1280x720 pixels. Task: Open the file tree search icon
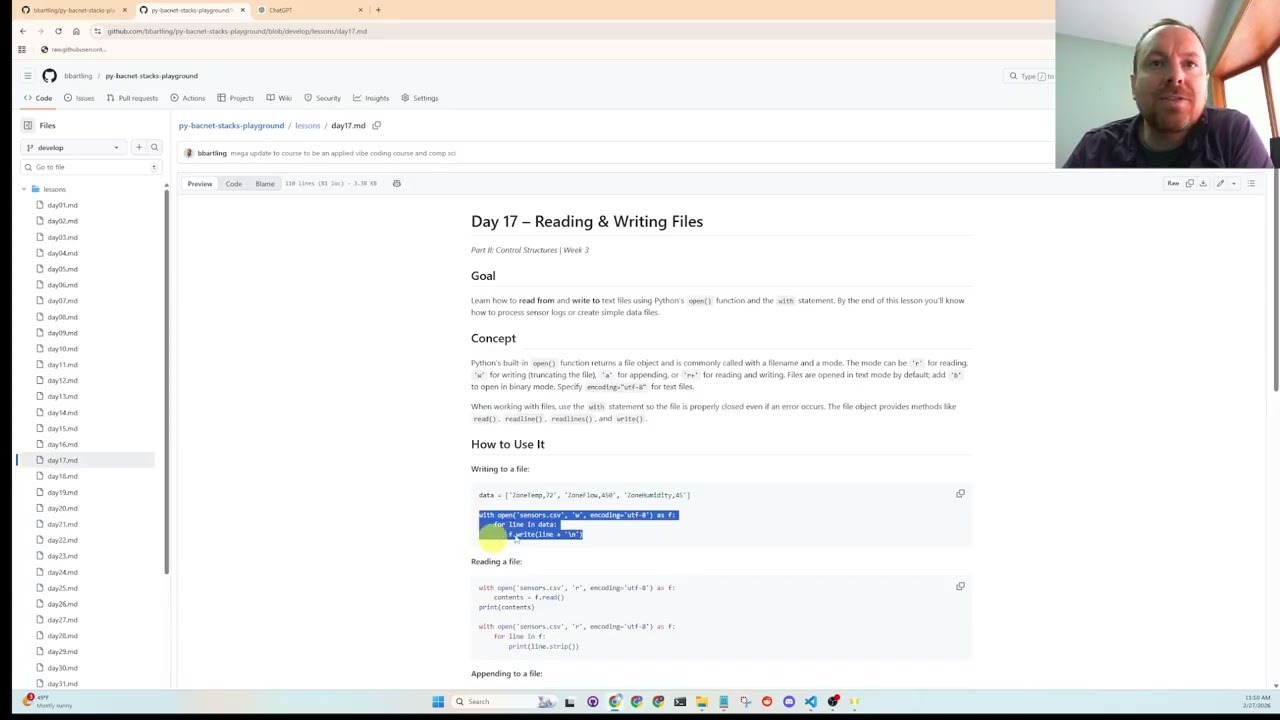154,147
